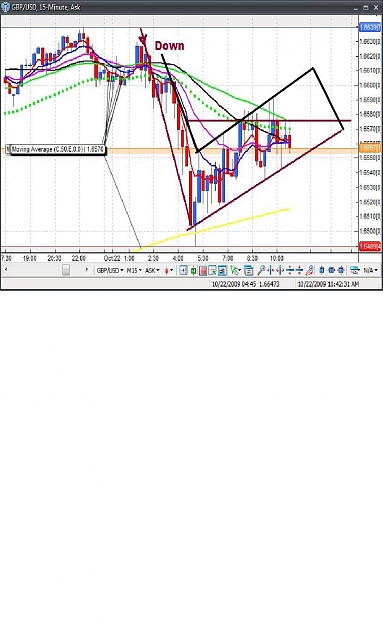Click the calendar-style icon beside cursor tool
Image resolution: width=383 pixels, height=625 pixels.
(x=249, y=270)
